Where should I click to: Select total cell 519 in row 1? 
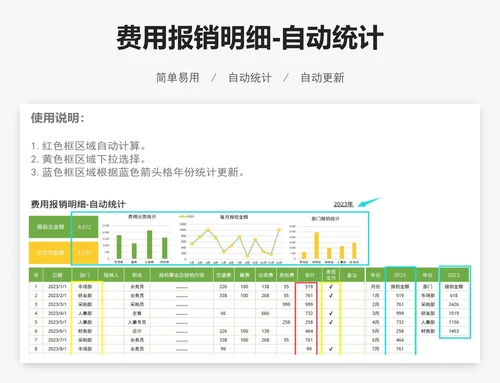[309, 286]
